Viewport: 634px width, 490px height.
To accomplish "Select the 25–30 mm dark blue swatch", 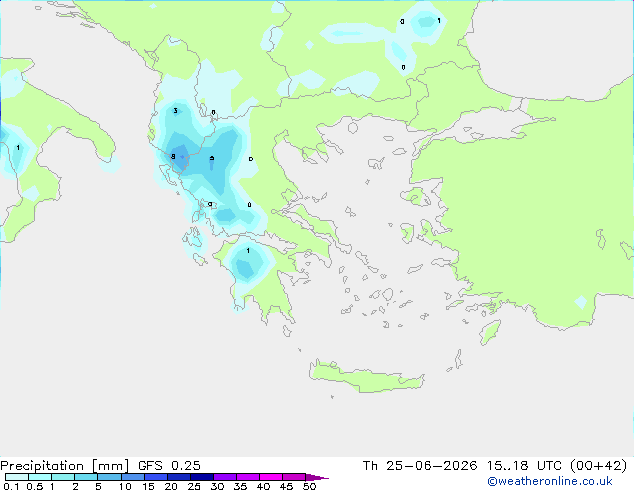I will [x=201, y=477].
